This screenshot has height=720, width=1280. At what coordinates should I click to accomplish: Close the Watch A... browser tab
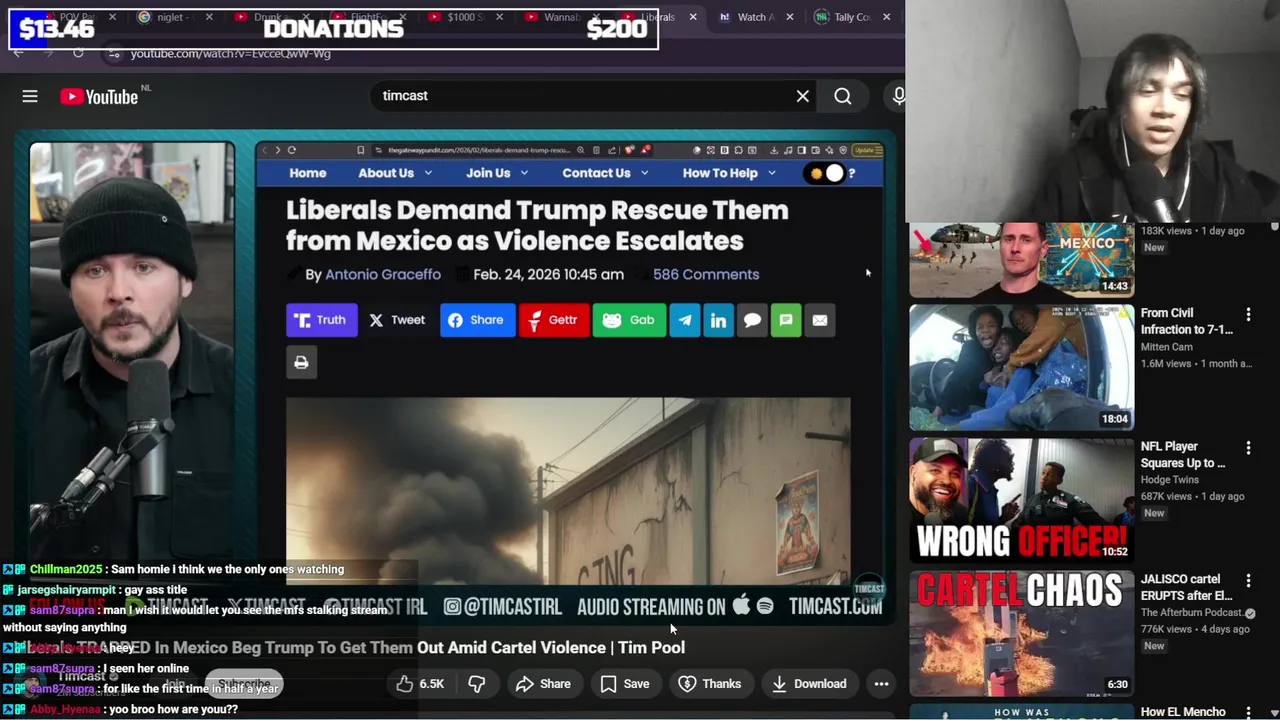click(789, 17)
